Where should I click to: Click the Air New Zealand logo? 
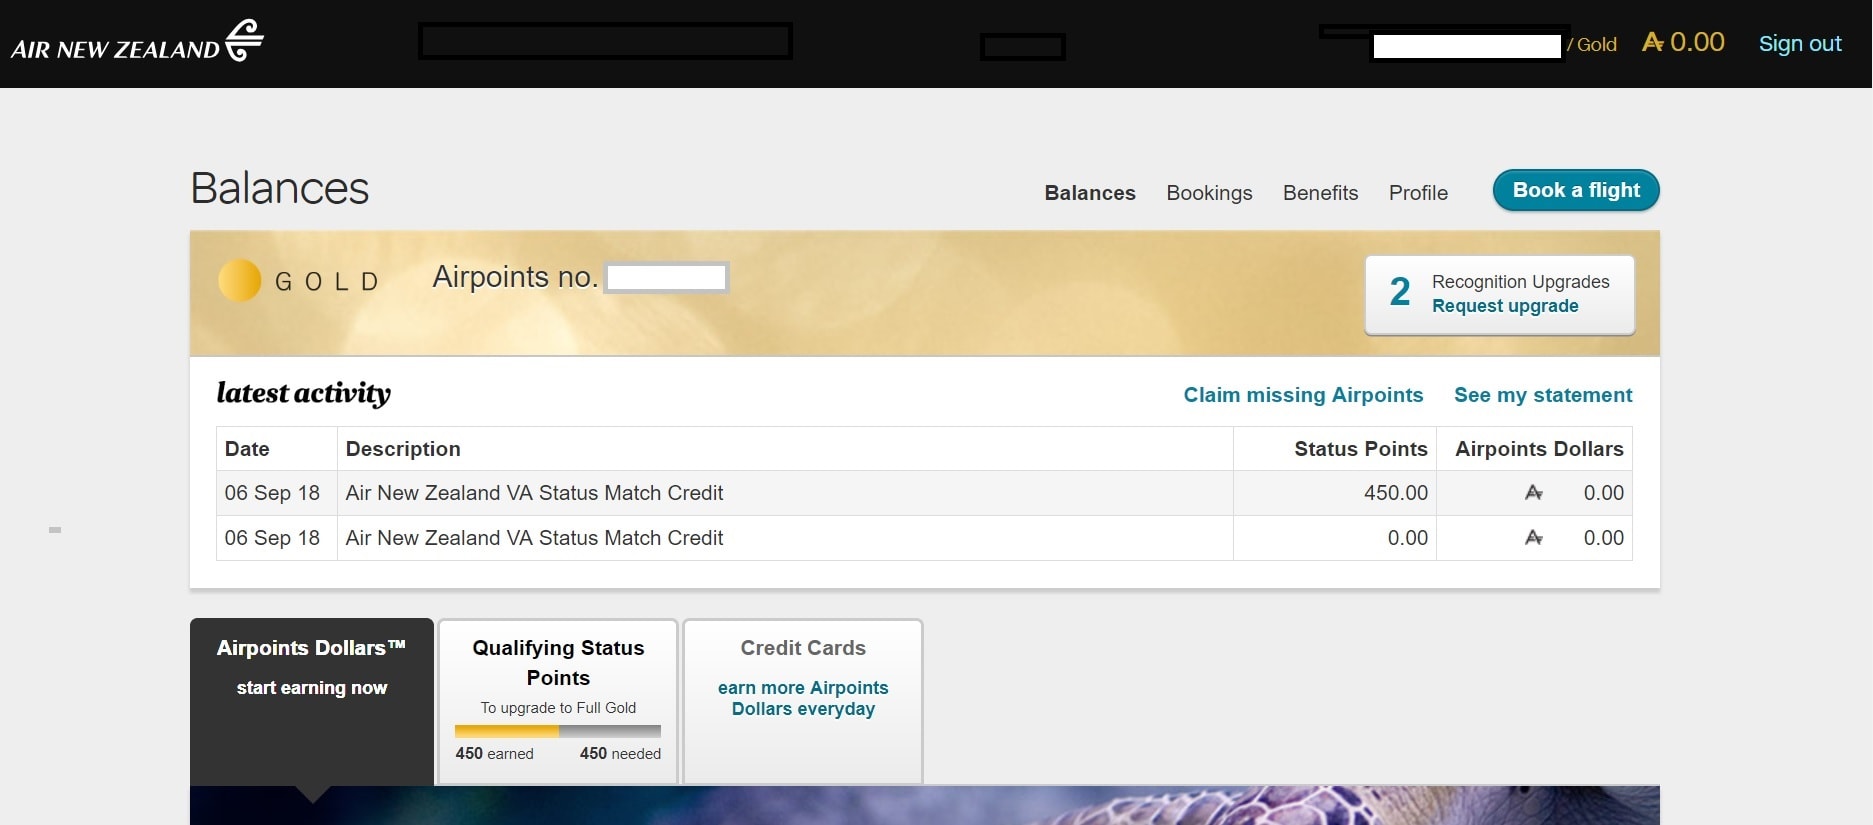[137, 42]
